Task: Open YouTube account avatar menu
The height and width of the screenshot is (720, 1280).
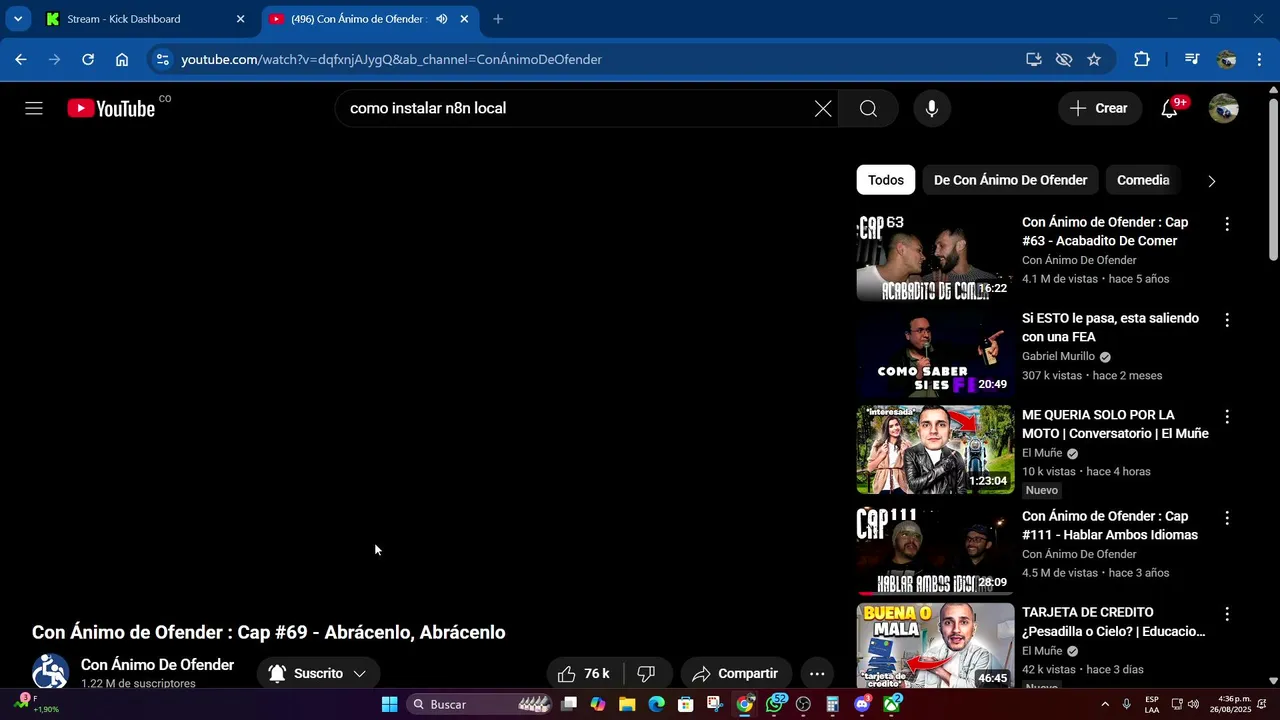Action: (1224, 108)
